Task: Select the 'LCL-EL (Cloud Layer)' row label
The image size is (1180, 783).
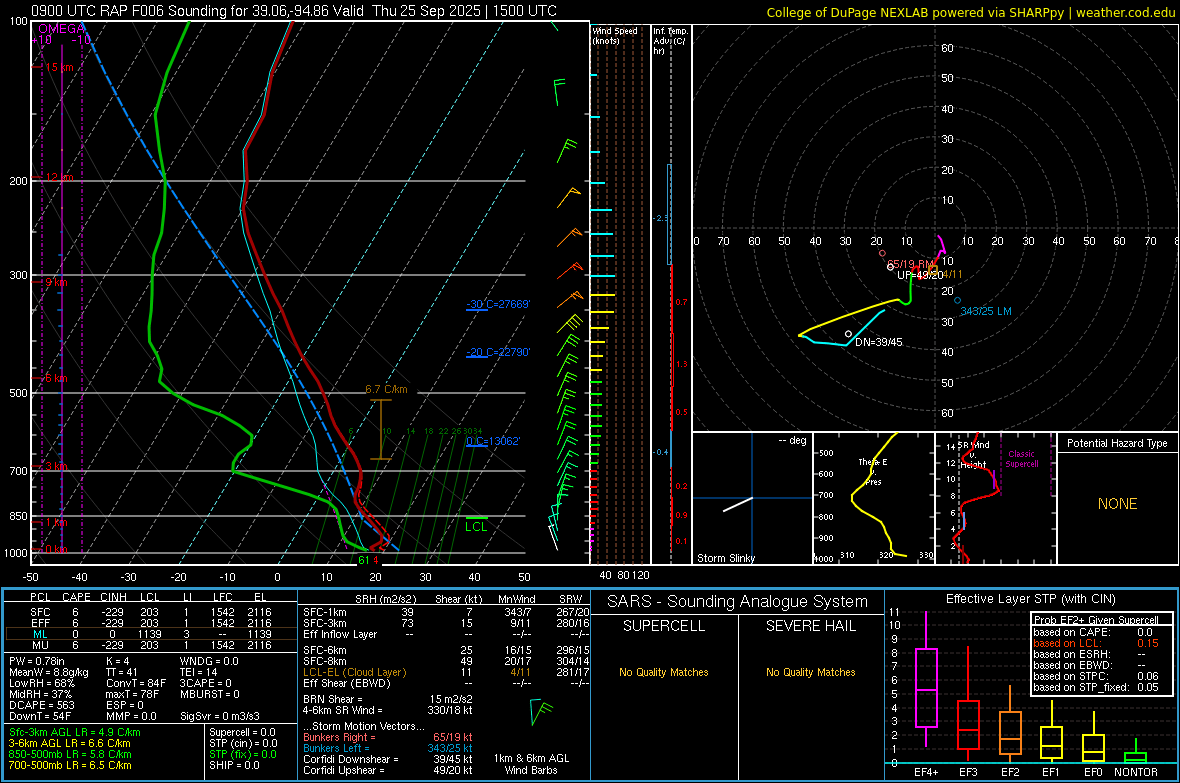Action: click(x=354, y=672)
